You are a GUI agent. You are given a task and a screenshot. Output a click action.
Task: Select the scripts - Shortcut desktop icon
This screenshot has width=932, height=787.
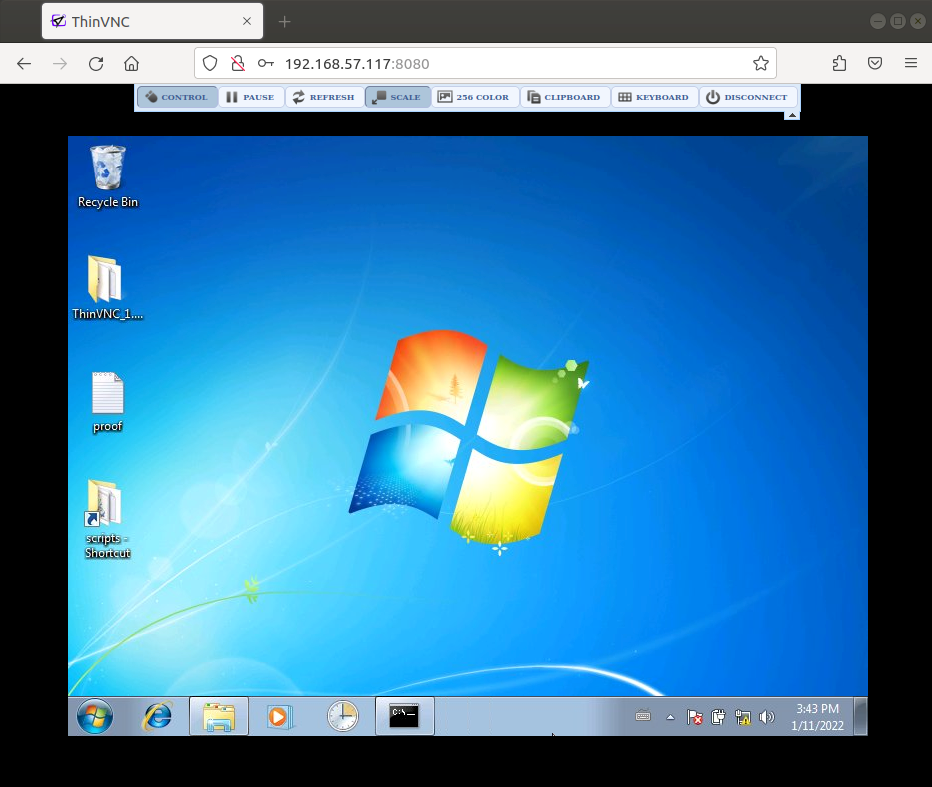pos(108,520)
